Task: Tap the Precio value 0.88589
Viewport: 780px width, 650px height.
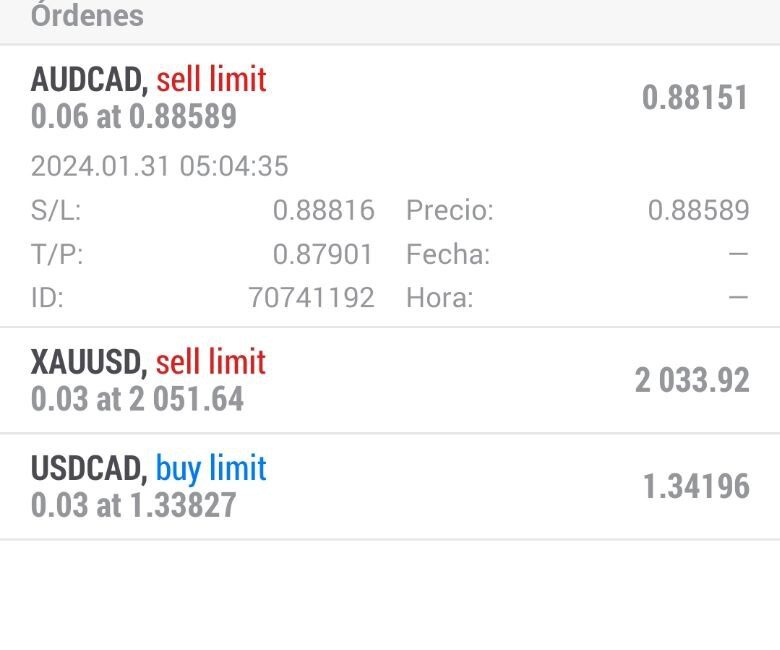Action: (x=698, y=211)
